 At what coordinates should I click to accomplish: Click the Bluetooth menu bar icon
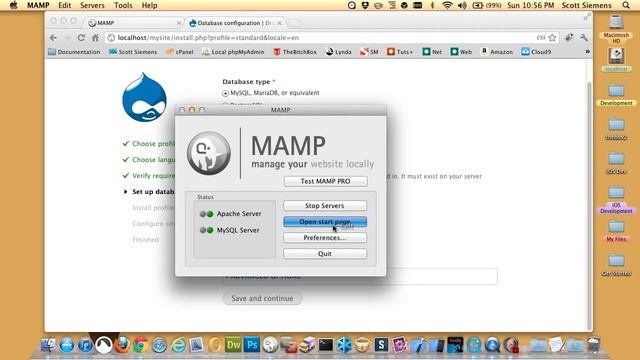click(x=432, y=5)
